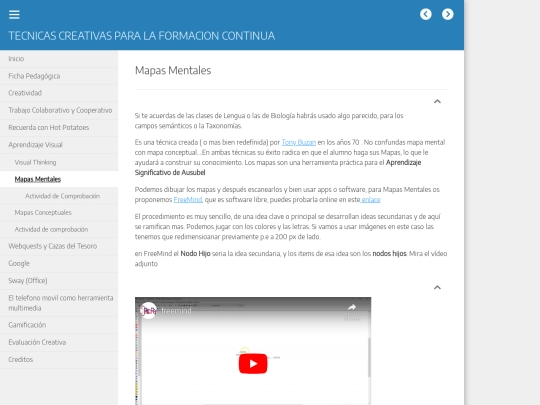Click the TECNICAS CREATIVAS site title

tap(142, 36)
